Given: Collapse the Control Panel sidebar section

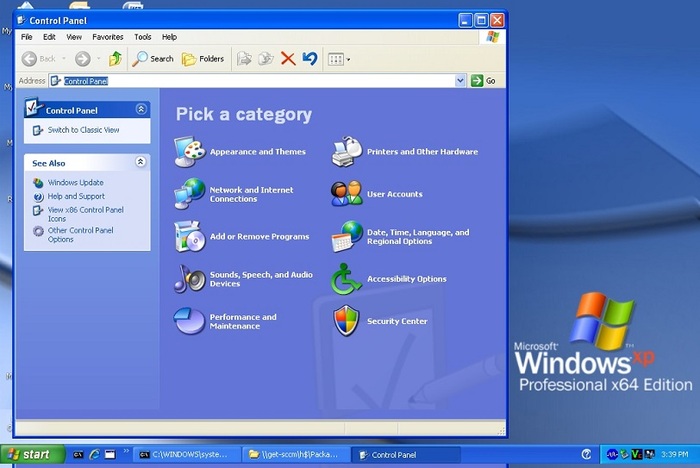Looking at the screenshot, I should (141, 109).
